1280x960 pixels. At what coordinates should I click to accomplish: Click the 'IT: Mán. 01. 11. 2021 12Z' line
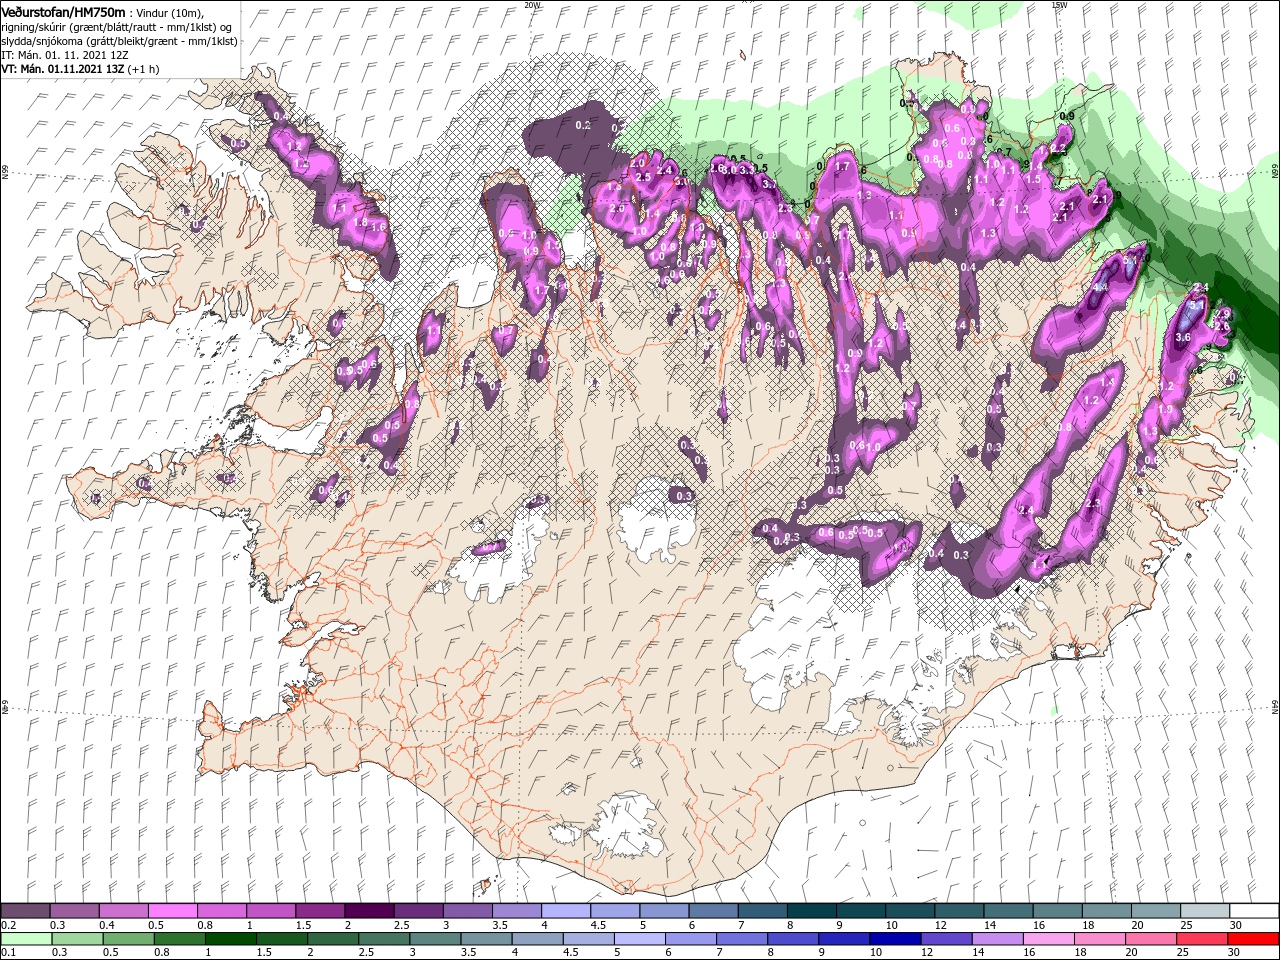pos(67,55)
